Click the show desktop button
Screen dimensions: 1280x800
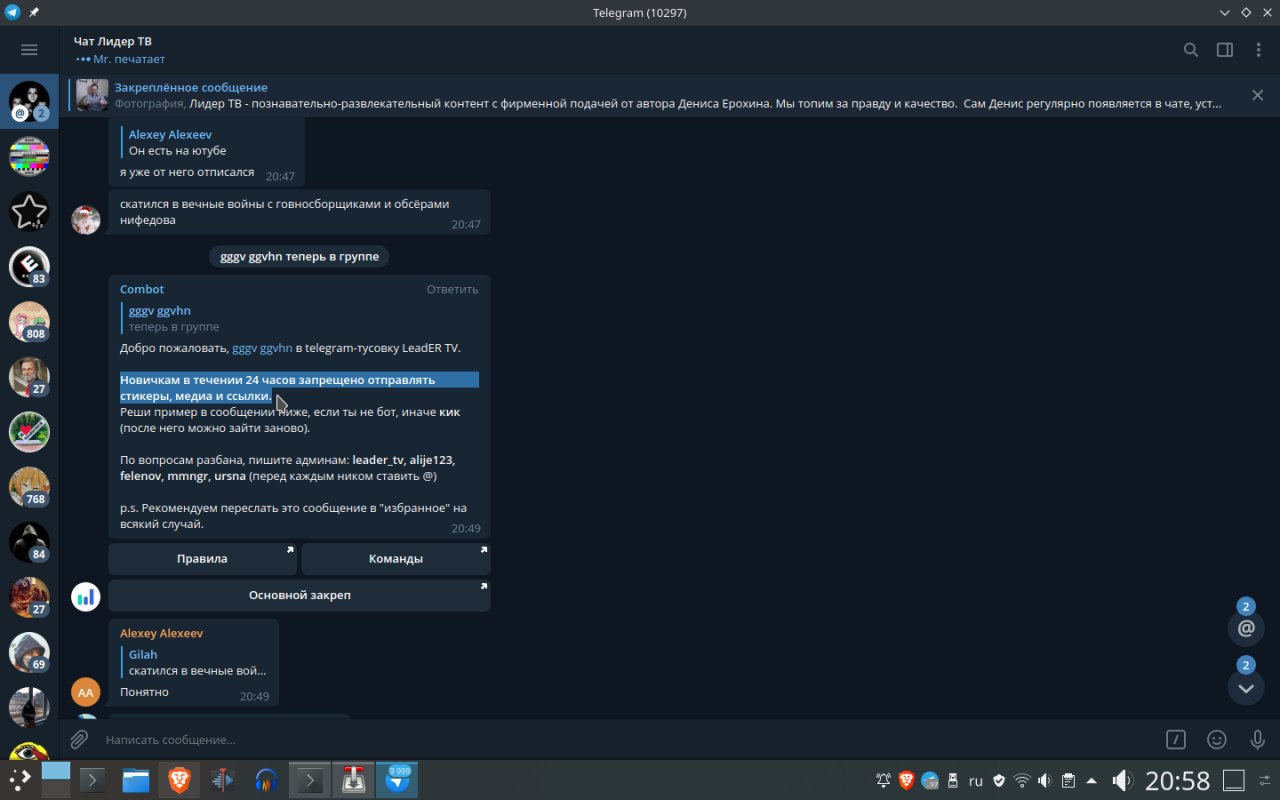pyautogui.click(x=1234, y=780)
